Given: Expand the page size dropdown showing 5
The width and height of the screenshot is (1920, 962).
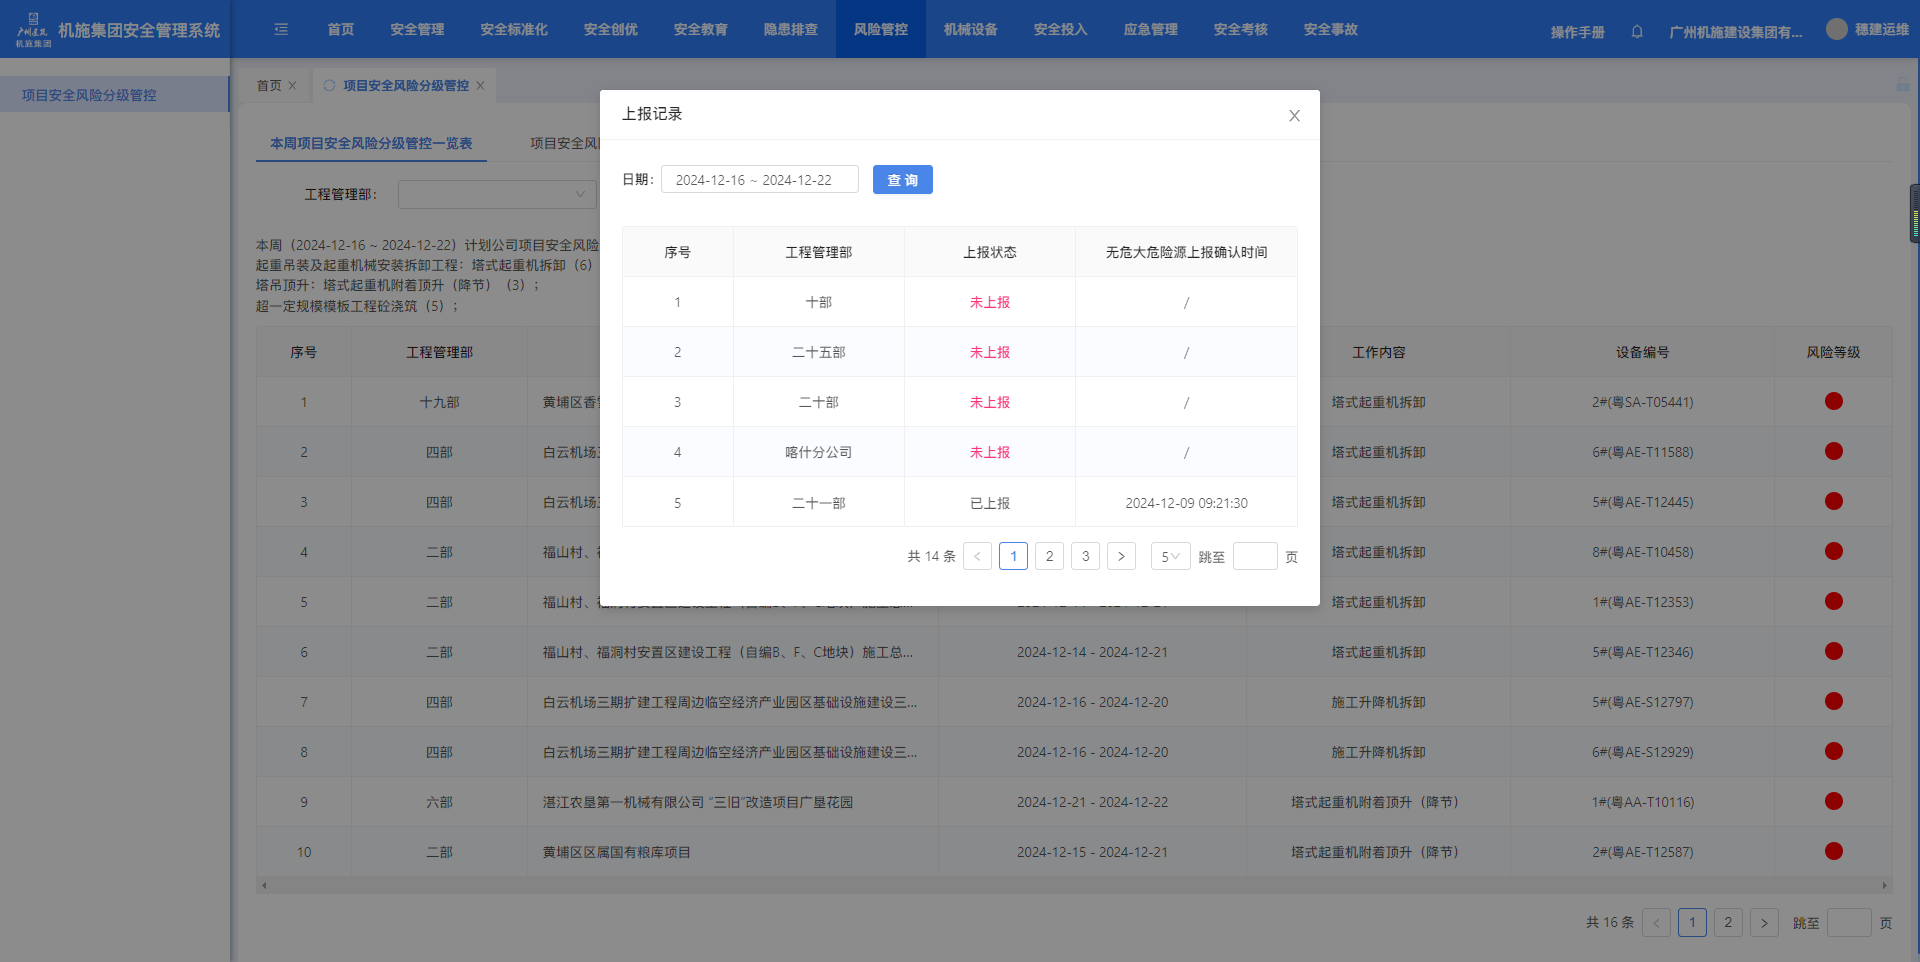Looking at the screenshot, I should pyautogui.click(x=1170, y=557).
